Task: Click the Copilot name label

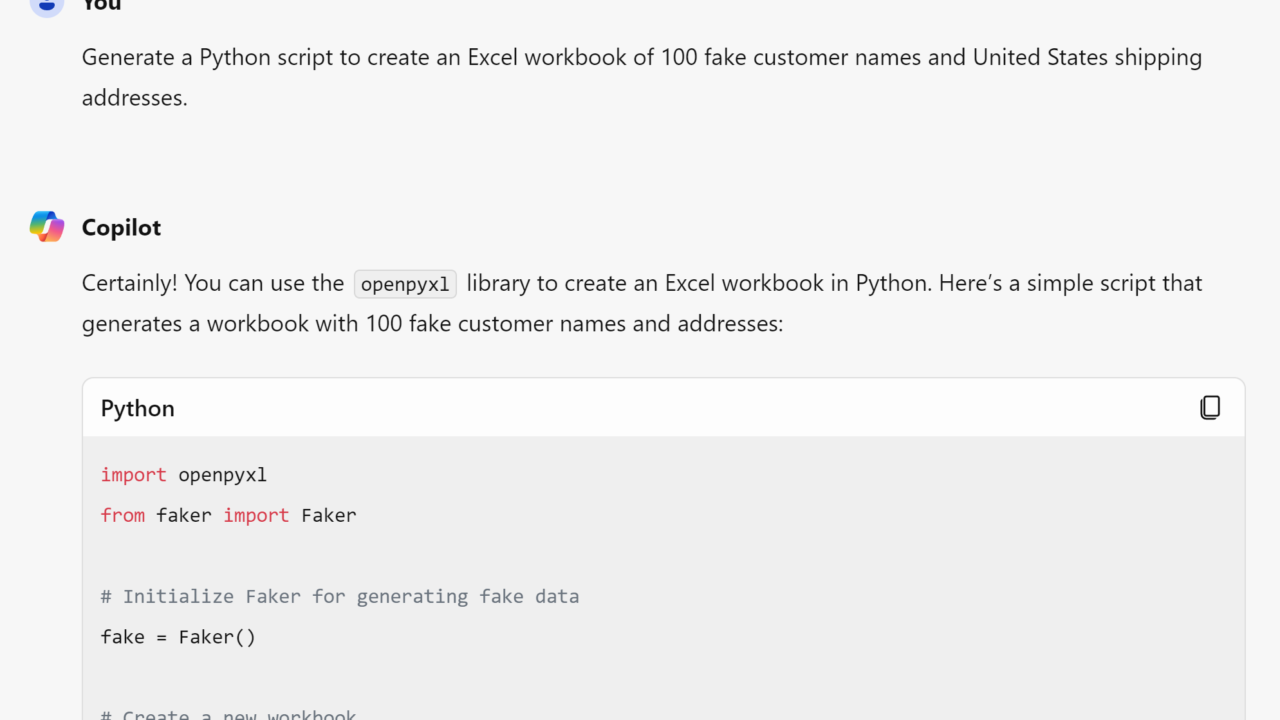Action: coord(121,228)
